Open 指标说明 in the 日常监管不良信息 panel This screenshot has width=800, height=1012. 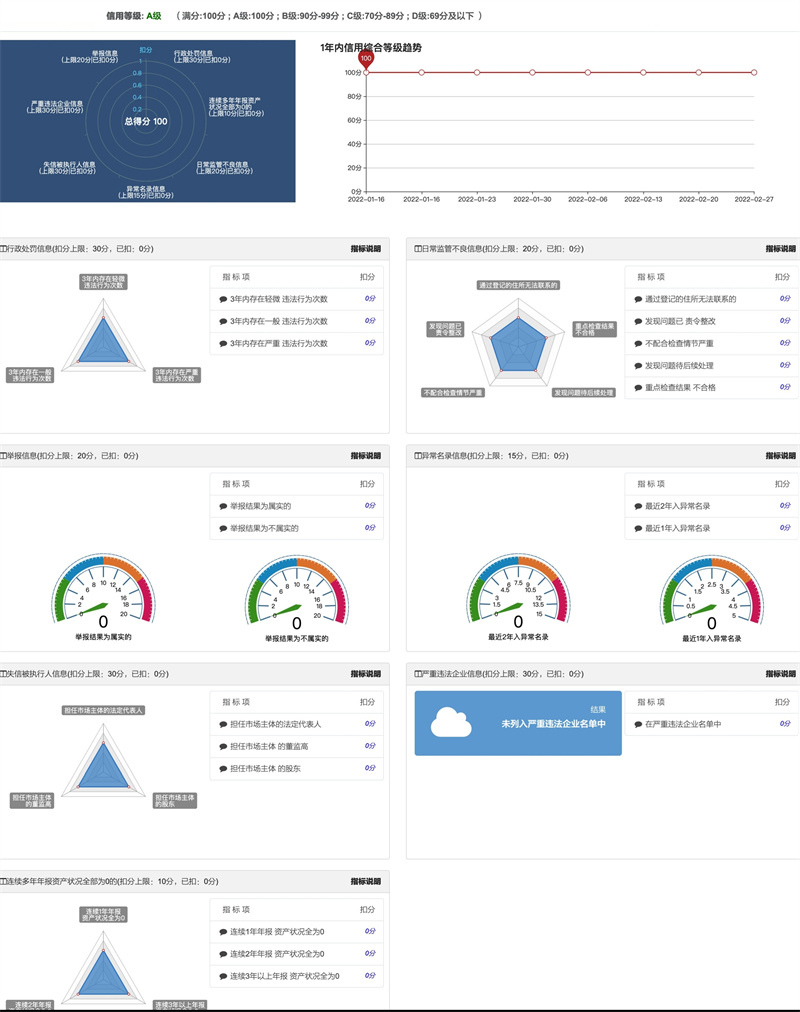[780, 248]
